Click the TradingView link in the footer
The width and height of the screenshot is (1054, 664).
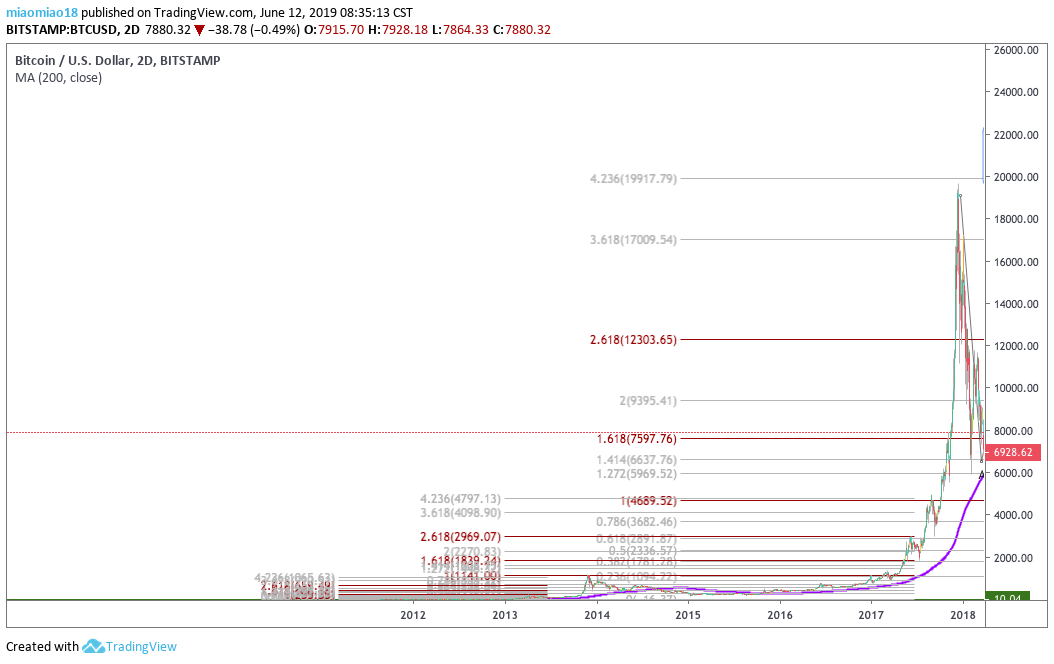click(141, 647)
